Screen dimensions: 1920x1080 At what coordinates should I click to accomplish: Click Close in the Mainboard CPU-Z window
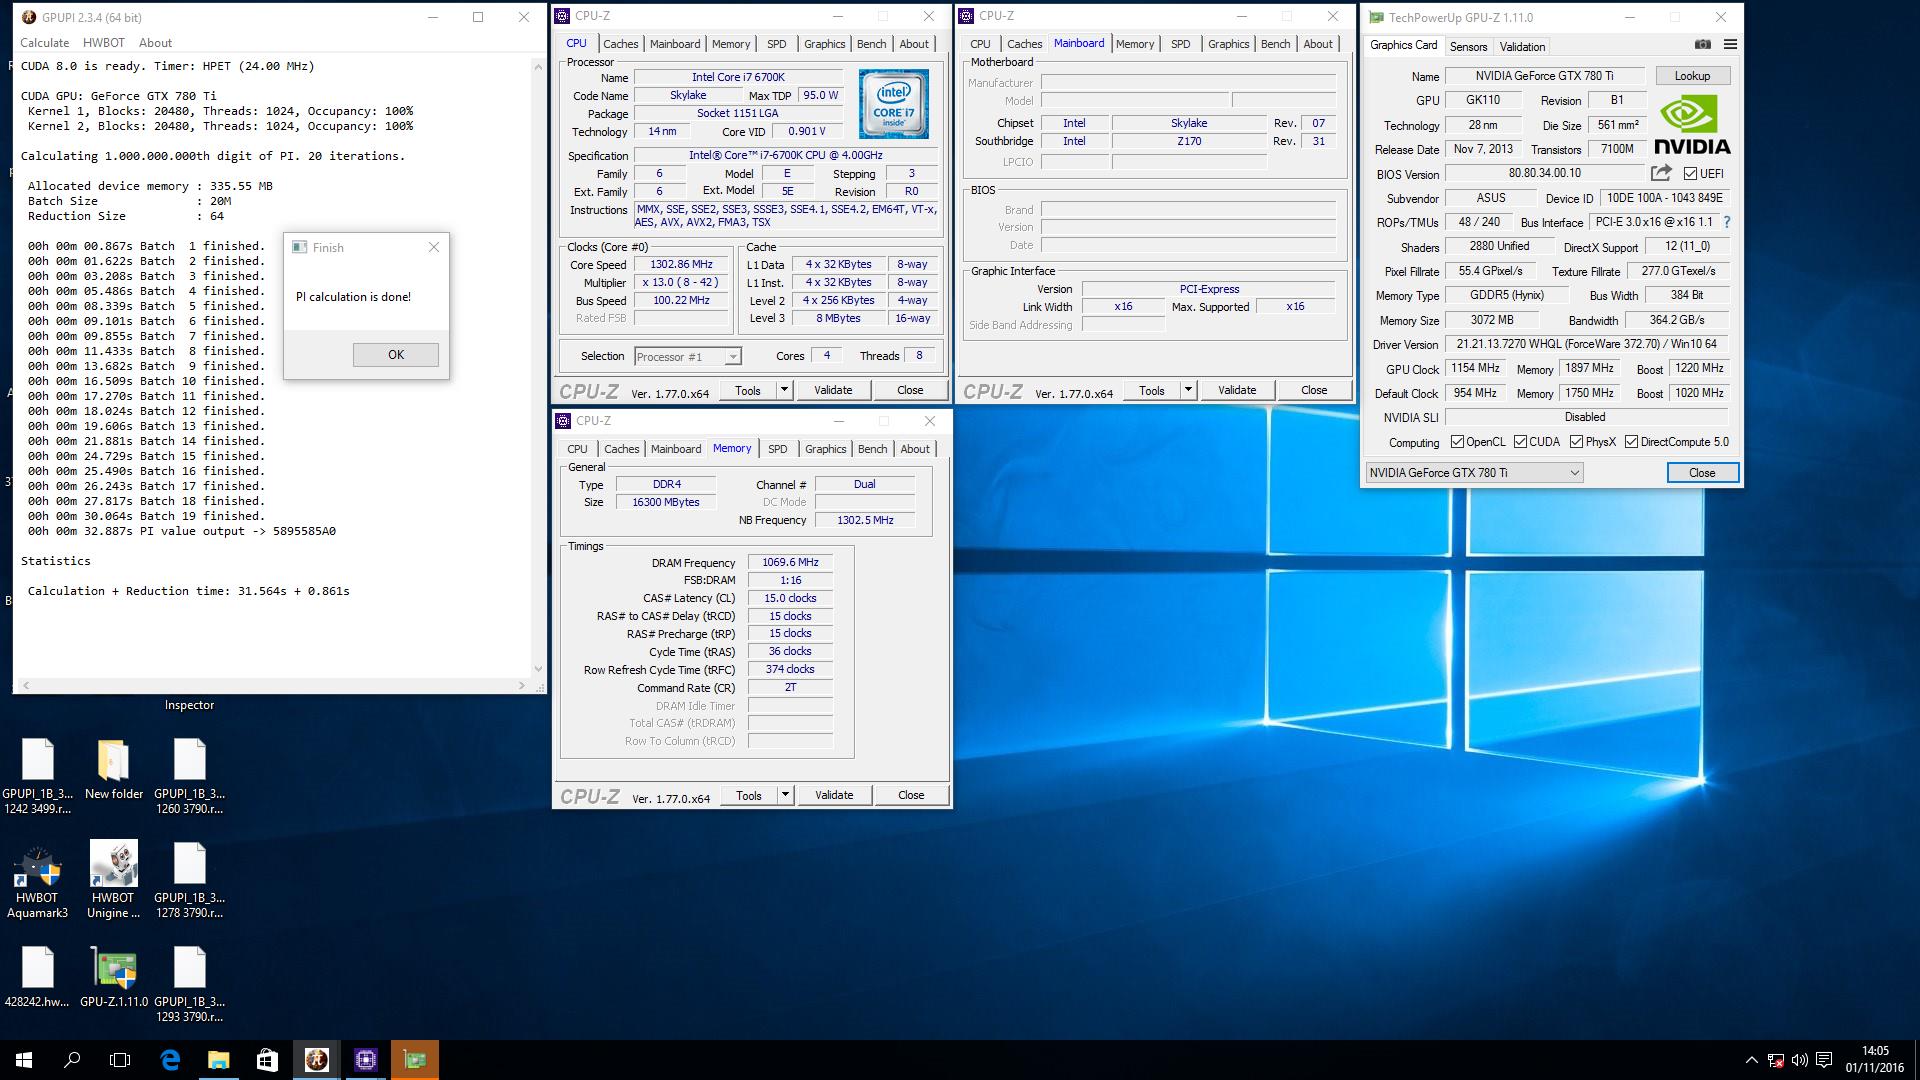tap(1314, 391)
